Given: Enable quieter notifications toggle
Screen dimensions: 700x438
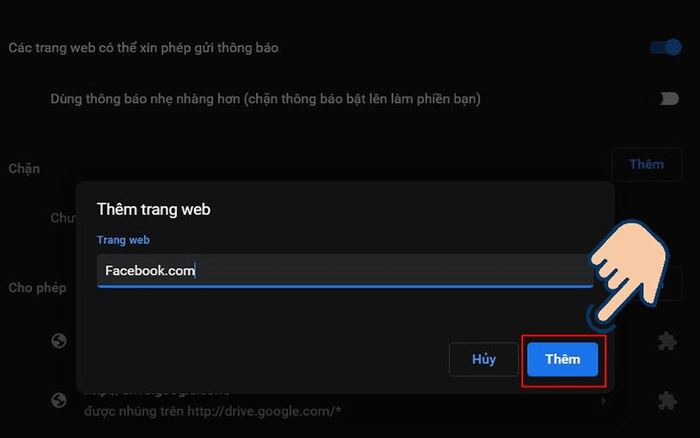Looking at the screenshot, I should [668, 99].
